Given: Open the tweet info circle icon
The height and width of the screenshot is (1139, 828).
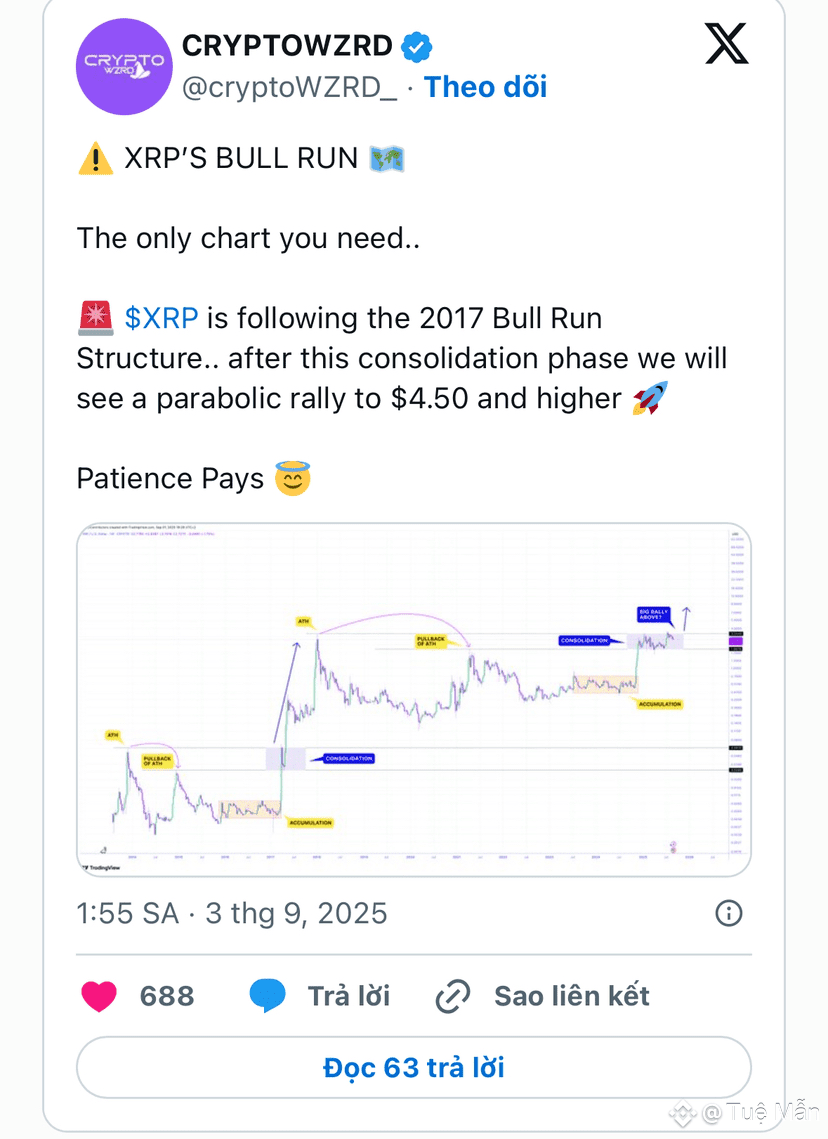Looking at the screenshot, I should coord(728,913).
